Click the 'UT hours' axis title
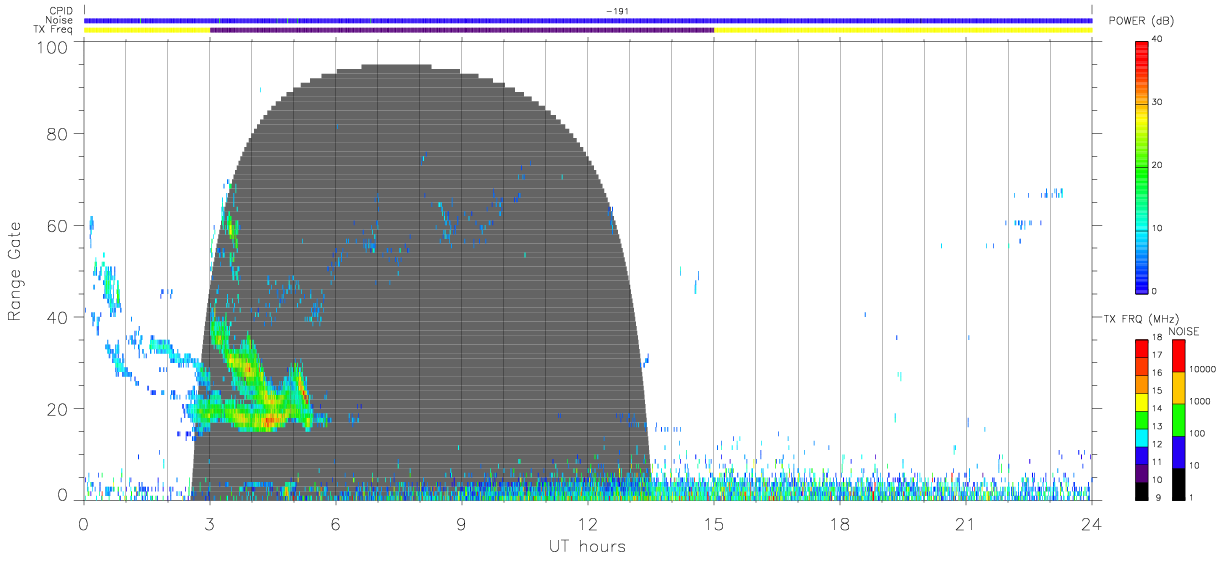Screen dimensions: 1228x567 pyautogui.click(x=586, y=546)
